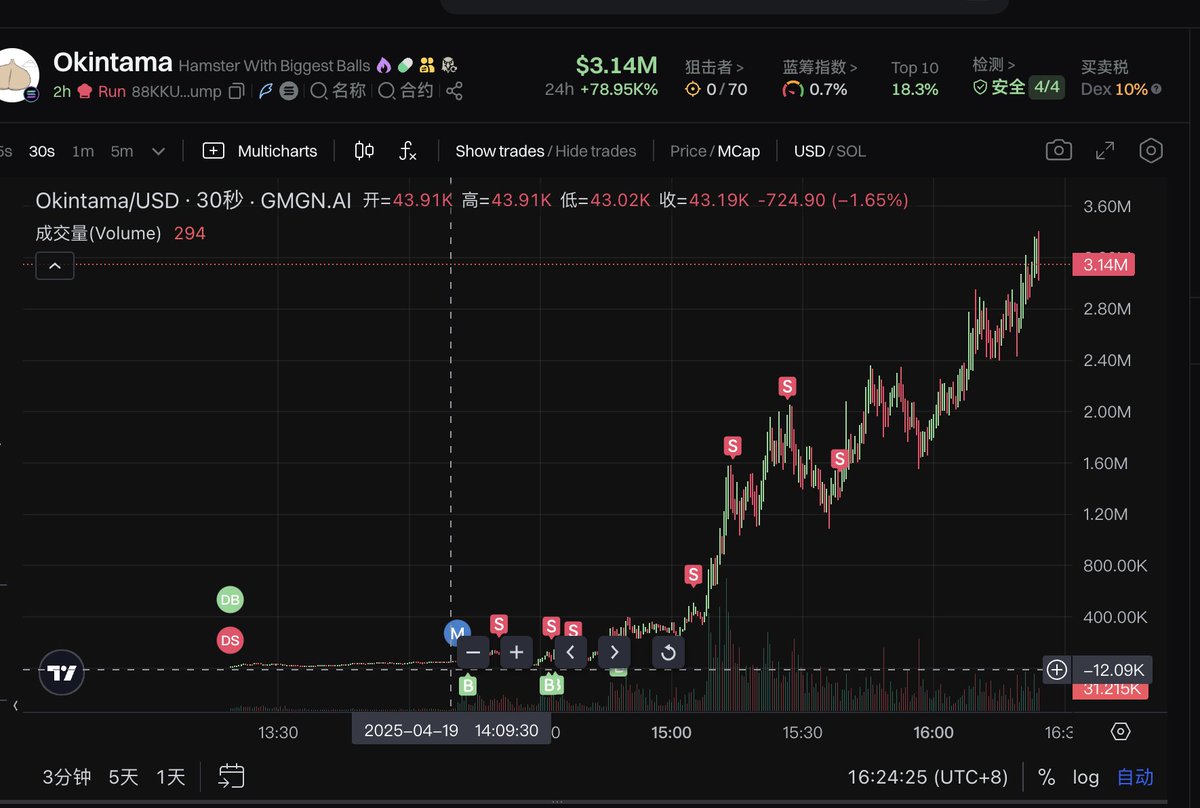Image resolution: width=1200 pixels, height=808 pixels.
Task: Select the 30s chart interval
Action: point(42,151)
